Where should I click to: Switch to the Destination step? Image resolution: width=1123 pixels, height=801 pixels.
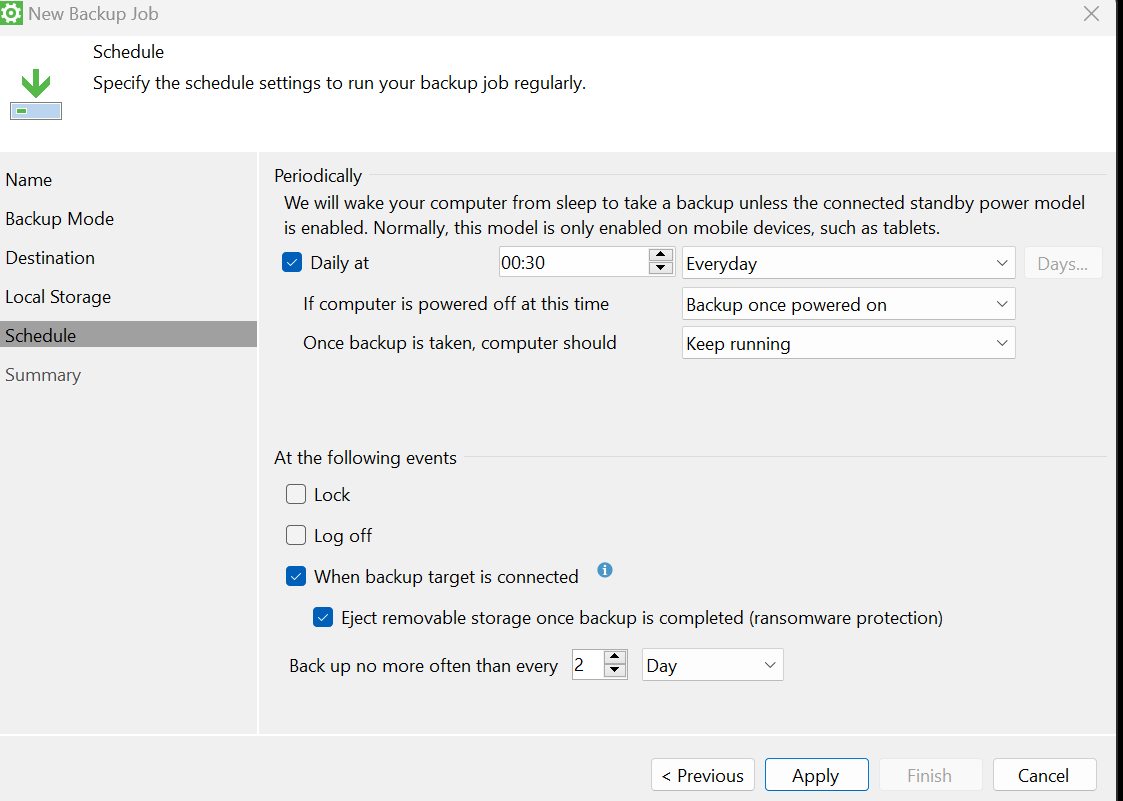pos(50,258)
